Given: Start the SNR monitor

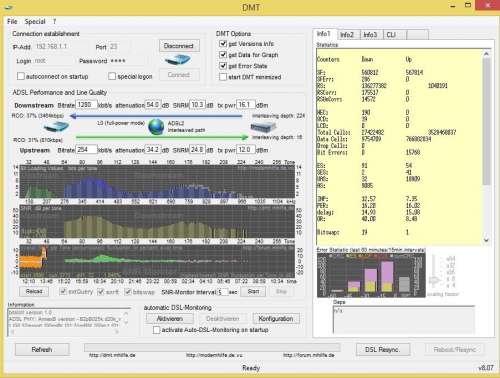Looking at the screenshot, I should point(253,291).
